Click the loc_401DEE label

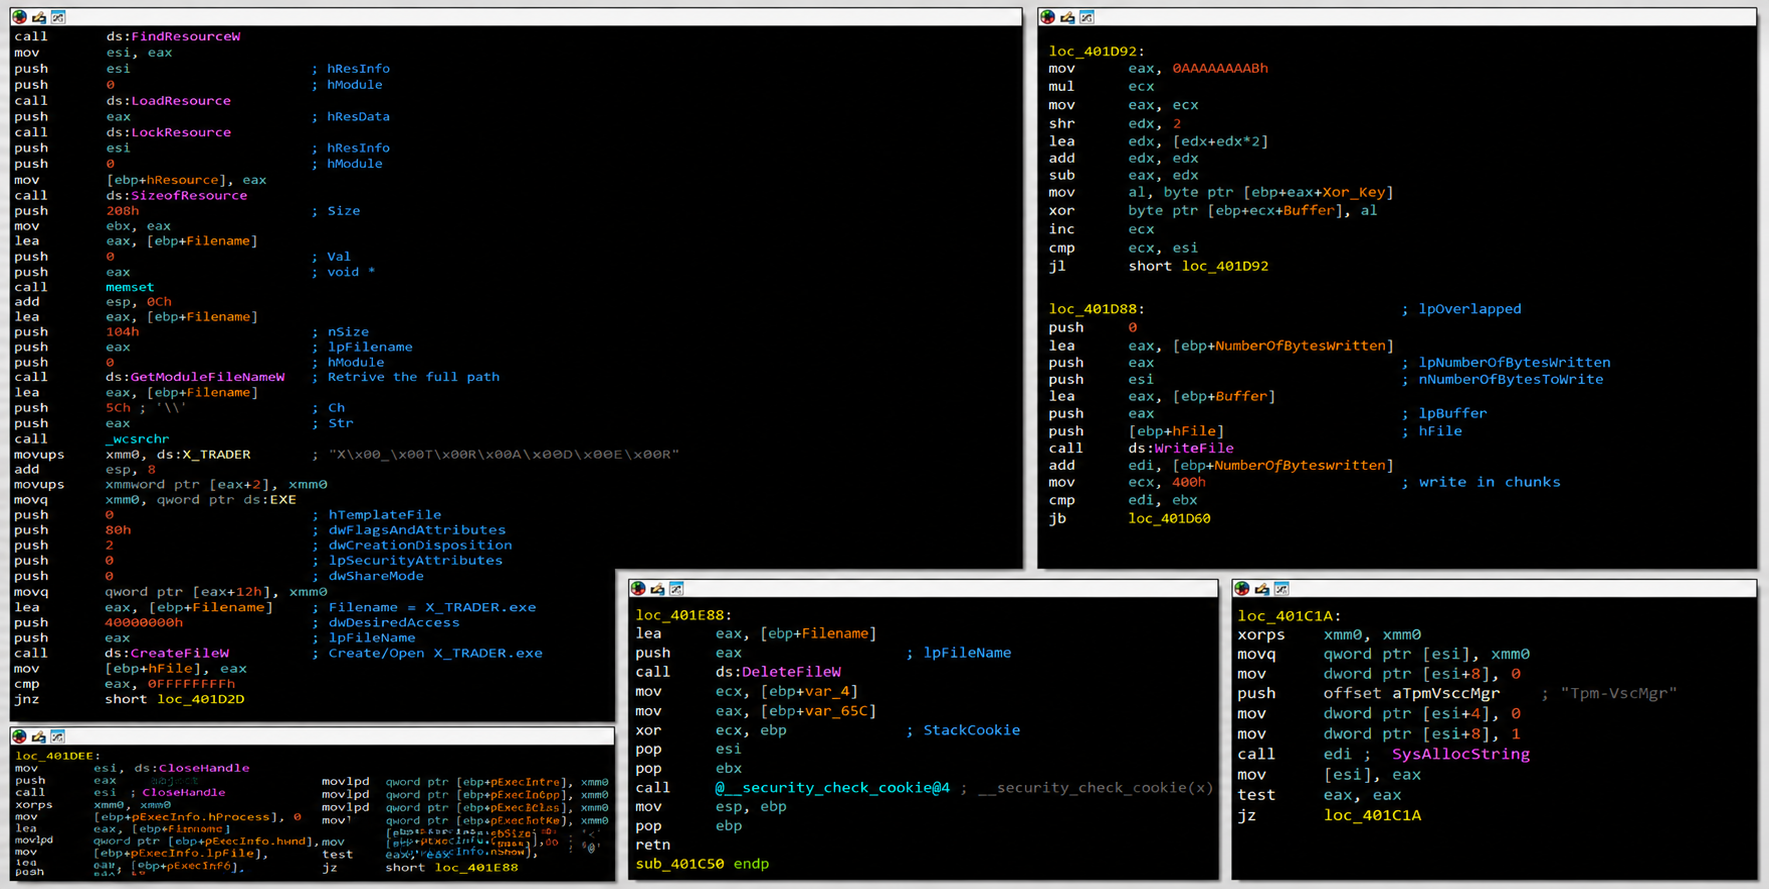(x=57, y=756)
